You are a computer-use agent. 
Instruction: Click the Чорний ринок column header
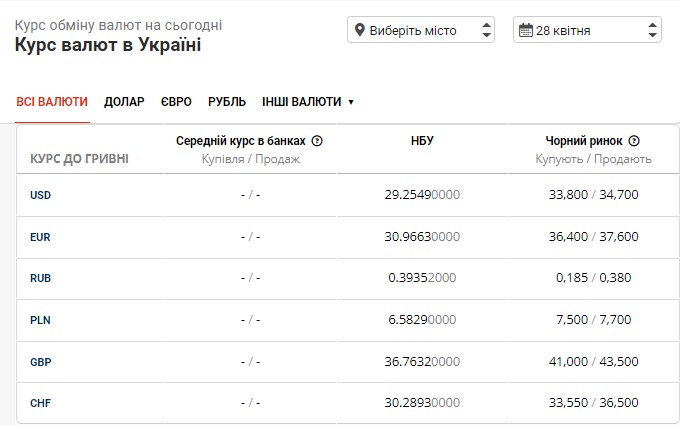(x=584, y=141)
